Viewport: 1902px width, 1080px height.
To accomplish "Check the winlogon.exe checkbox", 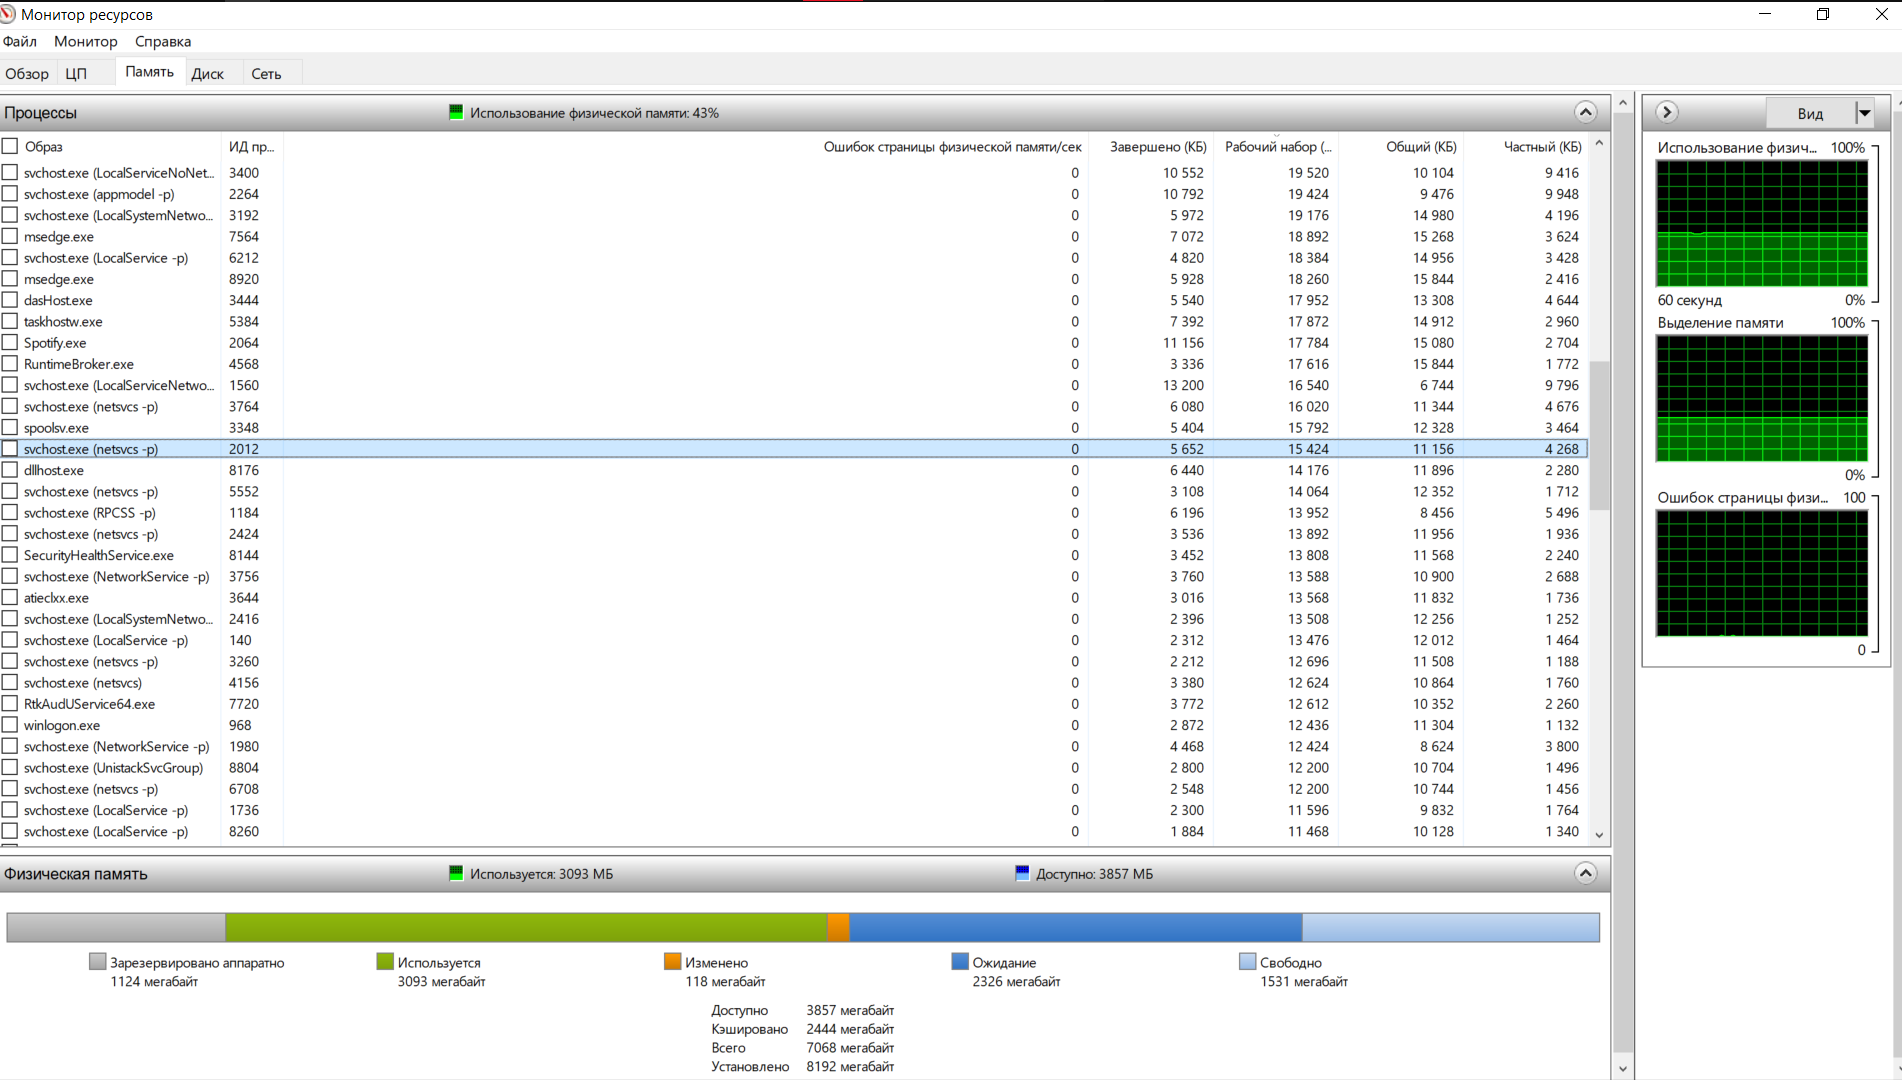I will (10, 725).
